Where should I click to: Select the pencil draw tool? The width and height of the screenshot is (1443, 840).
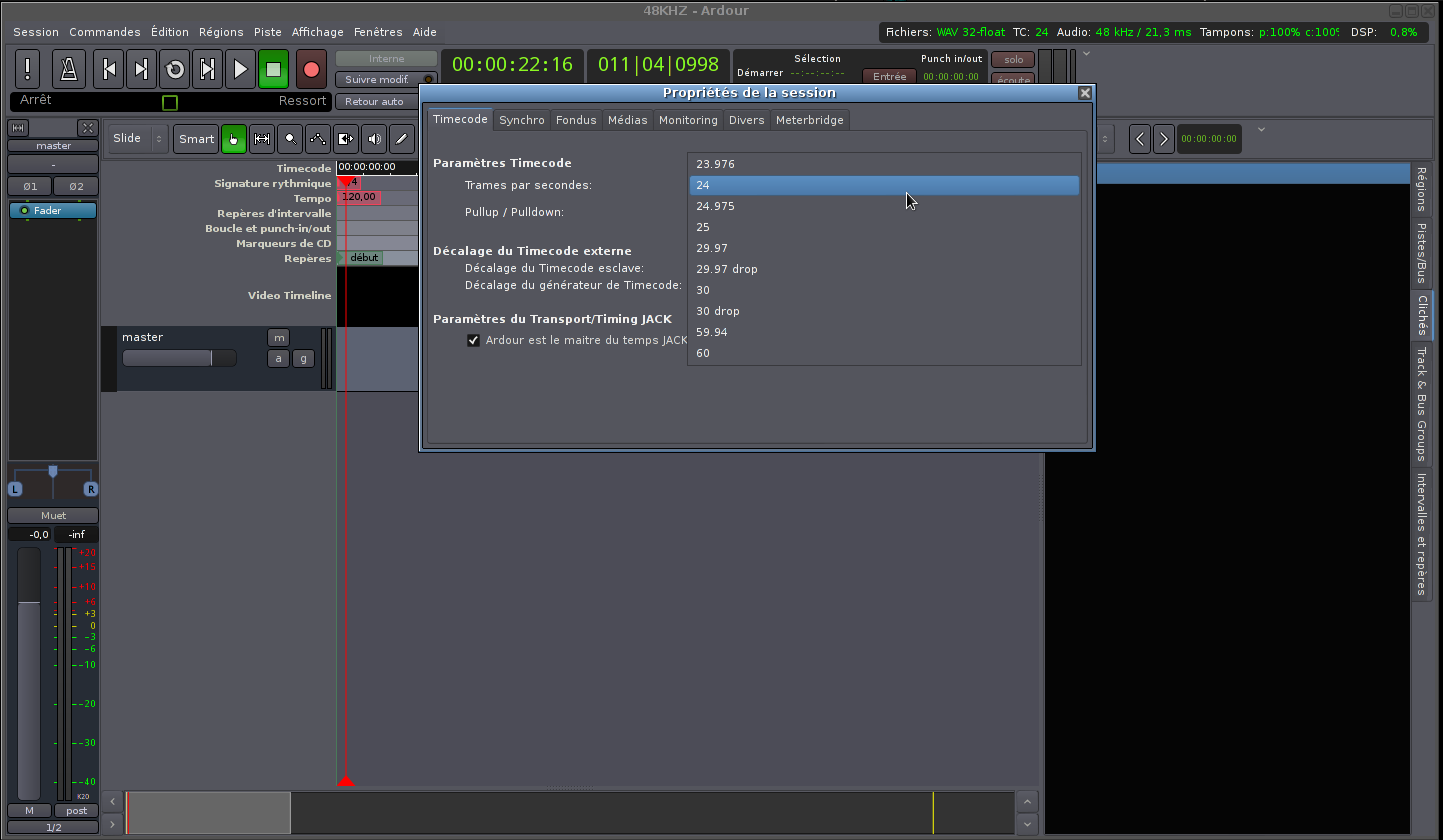click(x=402, y=139)
